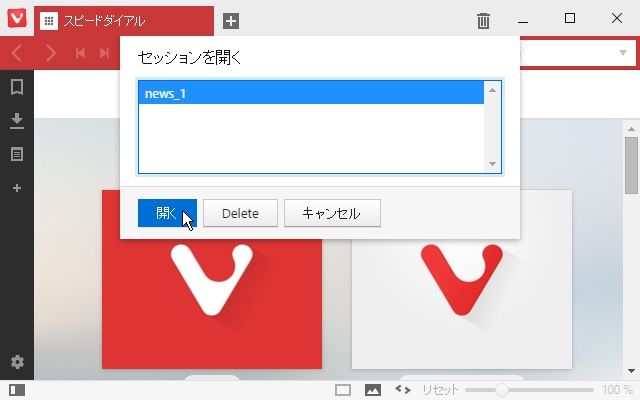The image size is (640, 400).
Task: Open the Bookmarks panel
Action: (x=17, y=87)
